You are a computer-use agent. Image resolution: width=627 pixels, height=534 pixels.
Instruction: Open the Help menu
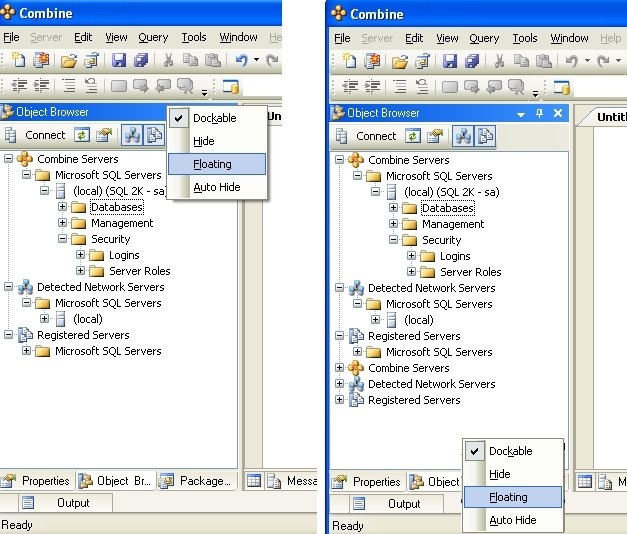609,38
